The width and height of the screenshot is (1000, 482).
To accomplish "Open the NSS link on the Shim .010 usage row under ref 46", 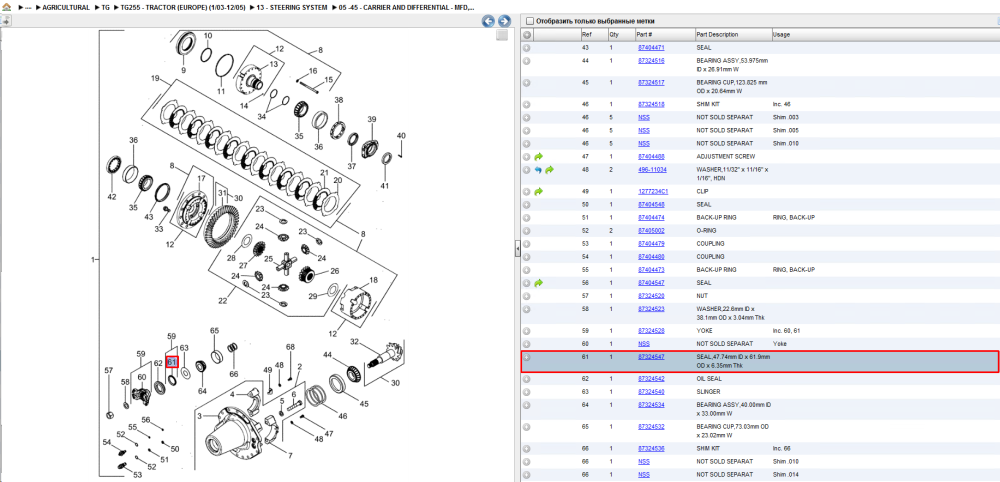I will pyautogui.click(x=643, y=143).
